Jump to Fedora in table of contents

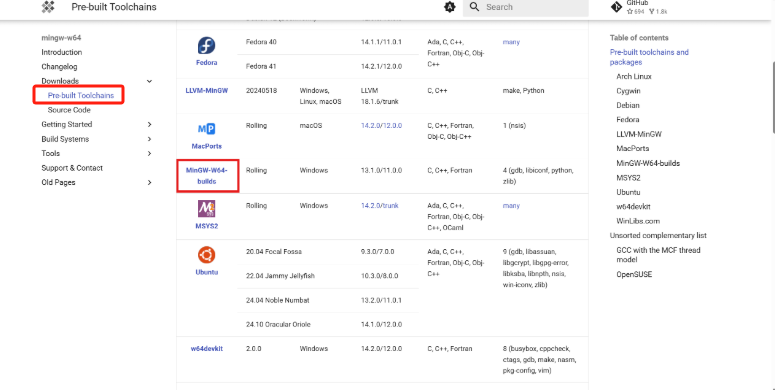(x=628, y=120)
